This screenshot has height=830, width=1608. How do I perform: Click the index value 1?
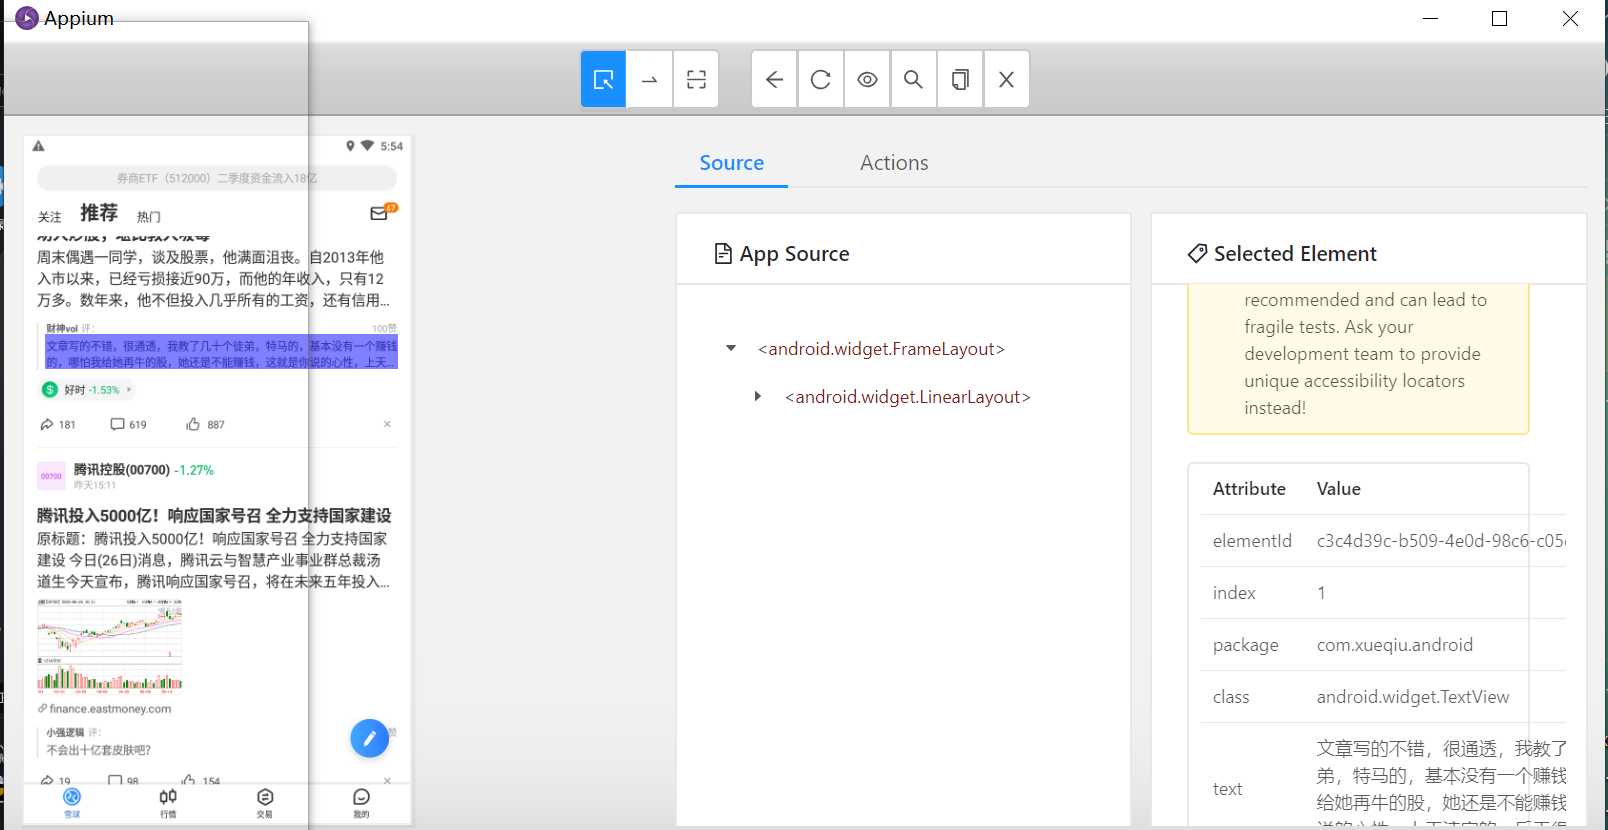pyautogui.click(x=1321, y=593)
